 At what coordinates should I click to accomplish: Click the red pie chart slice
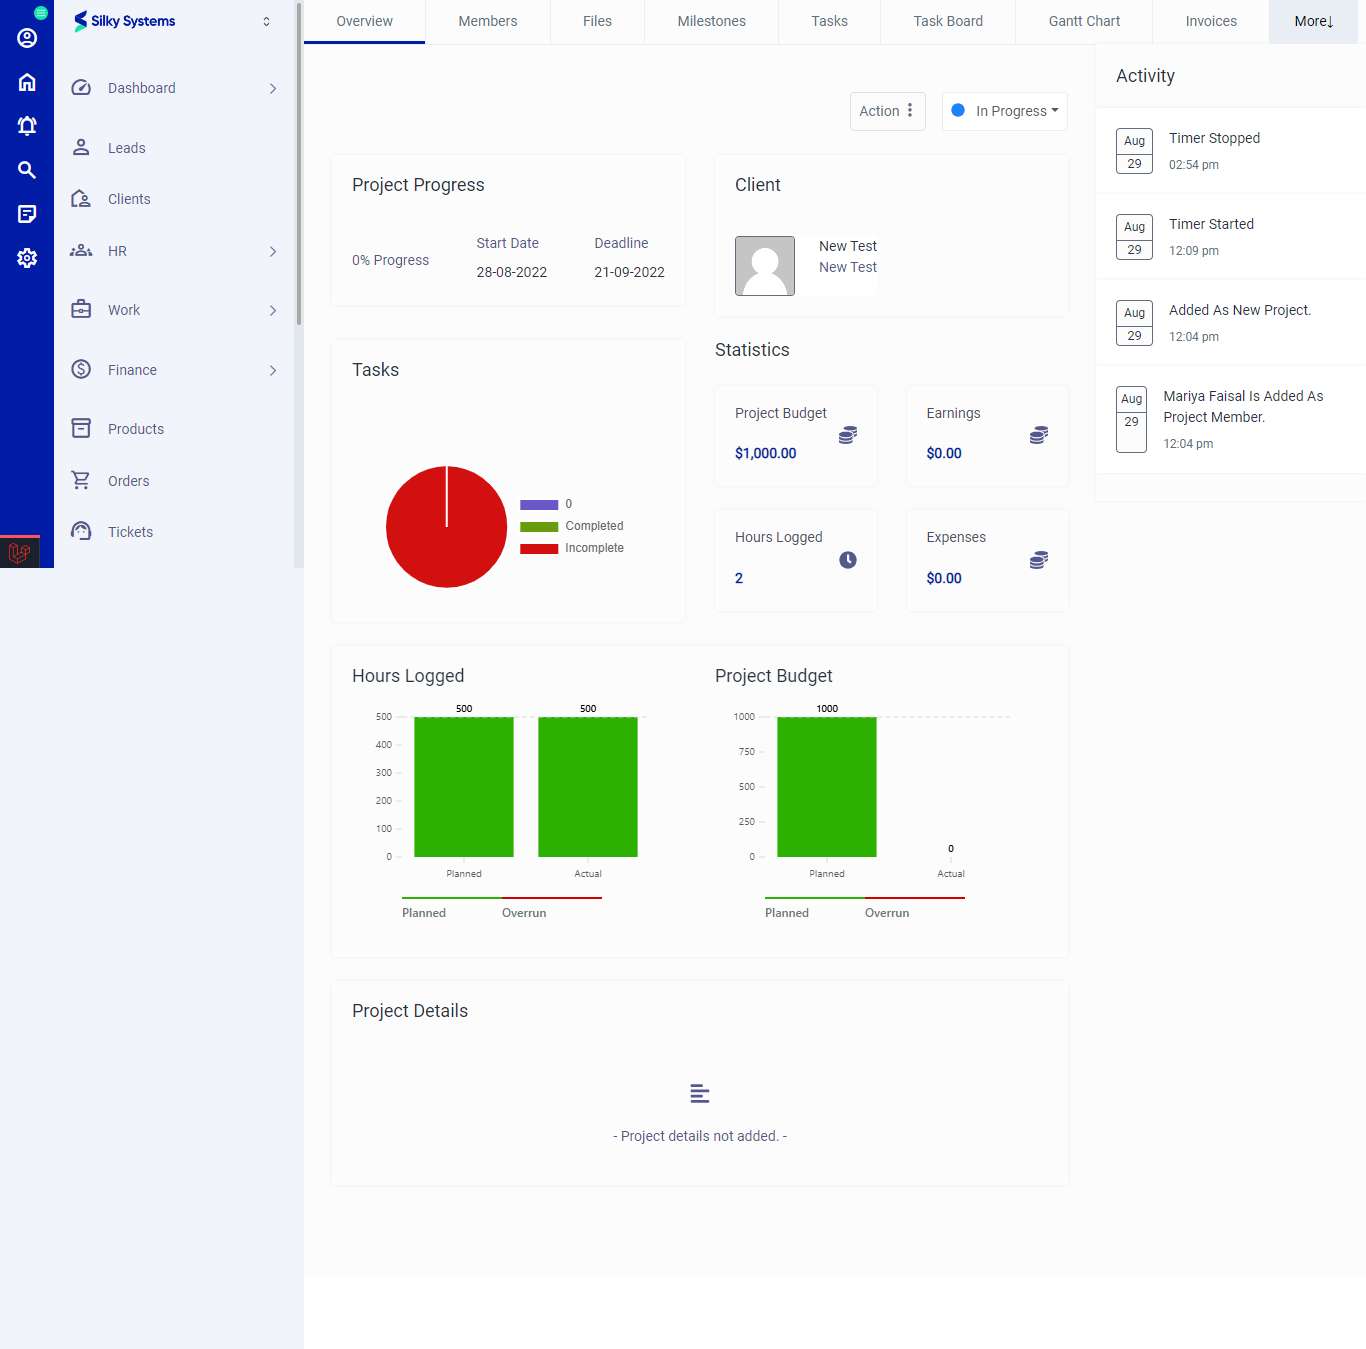[x=446, y=540]
